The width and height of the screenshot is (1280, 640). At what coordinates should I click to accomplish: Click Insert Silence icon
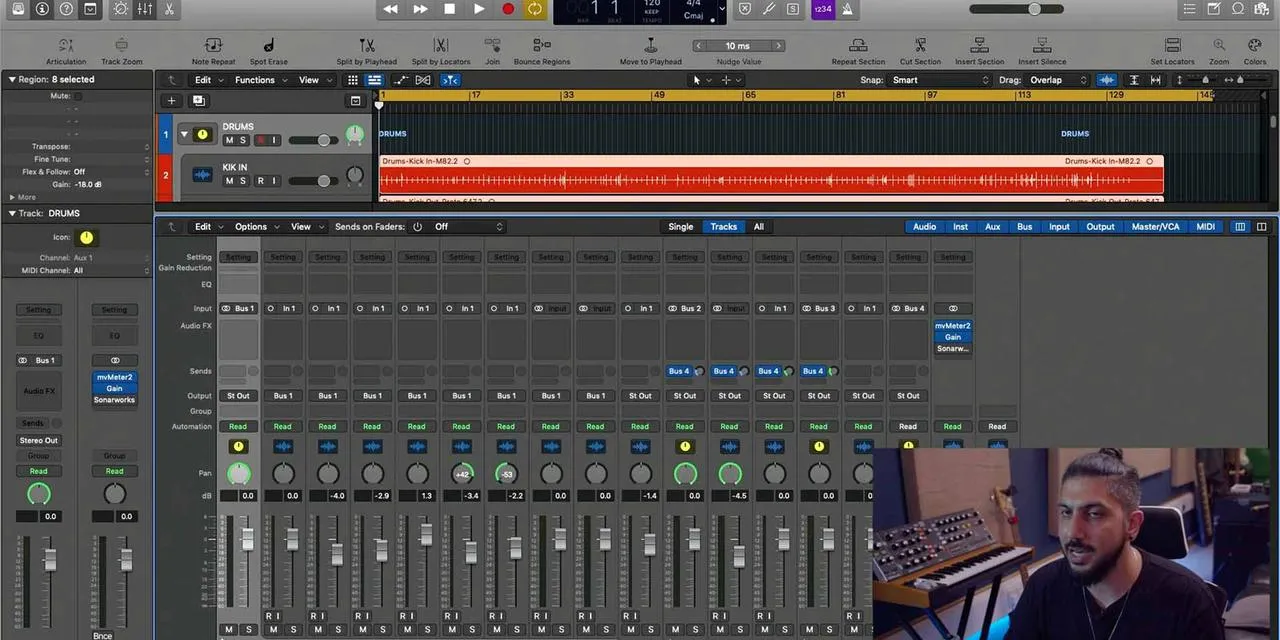pos(1042,46)
